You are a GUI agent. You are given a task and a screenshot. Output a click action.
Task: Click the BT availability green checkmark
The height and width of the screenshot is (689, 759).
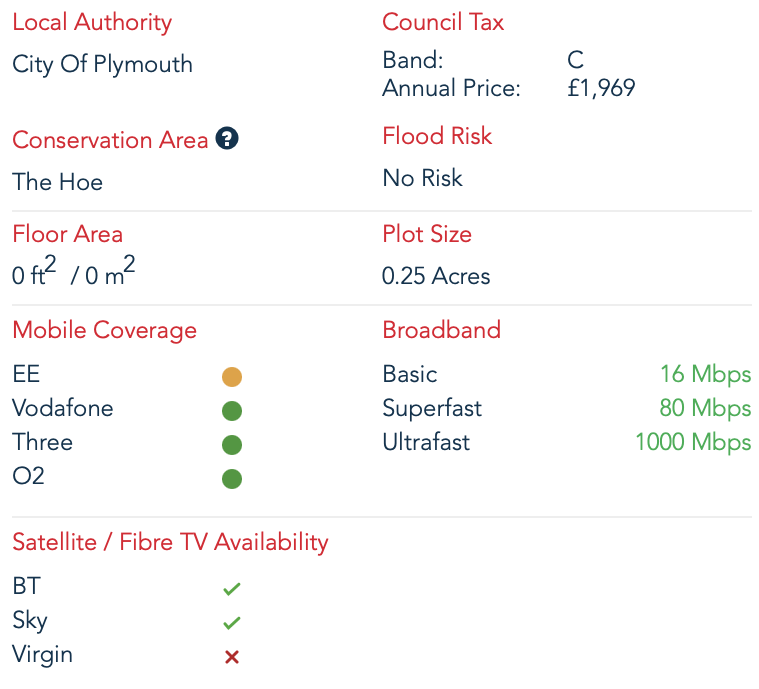[x=232, y=589]
